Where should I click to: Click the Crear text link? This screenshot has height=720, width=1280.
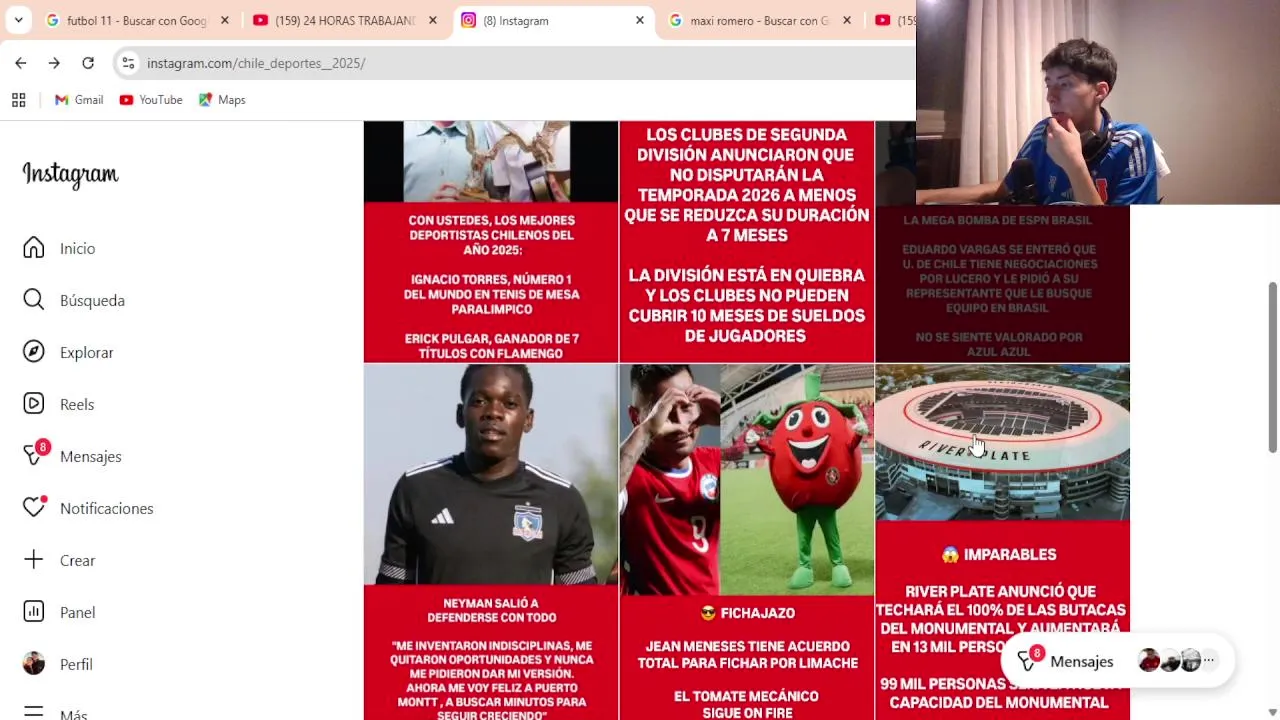click(x=78, y=560)
